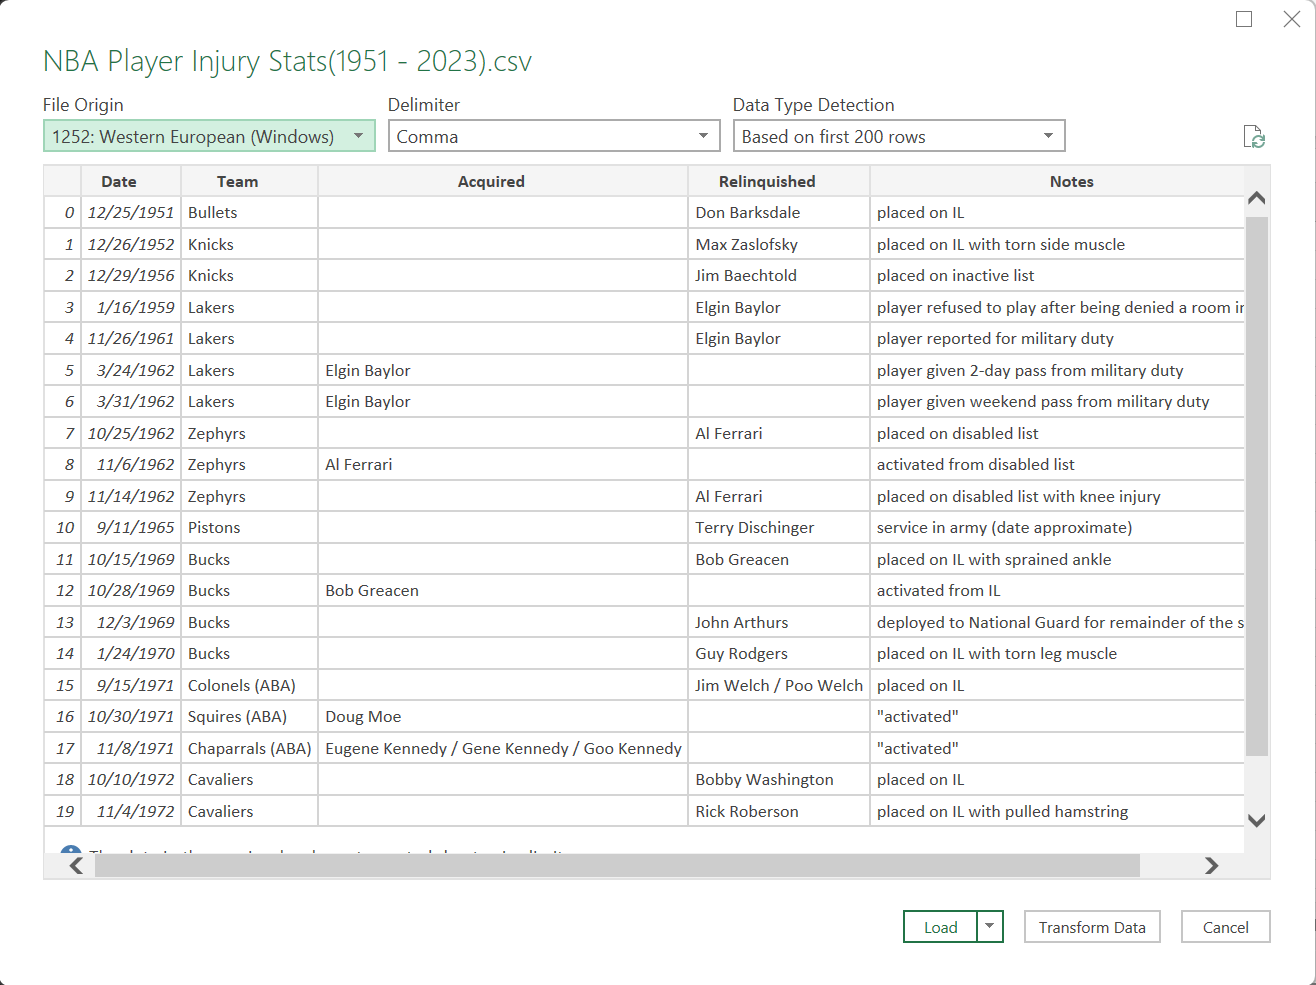Click the up arrow on the vertical scrollbar
1316x985 pixels.
pos(1256,198)
